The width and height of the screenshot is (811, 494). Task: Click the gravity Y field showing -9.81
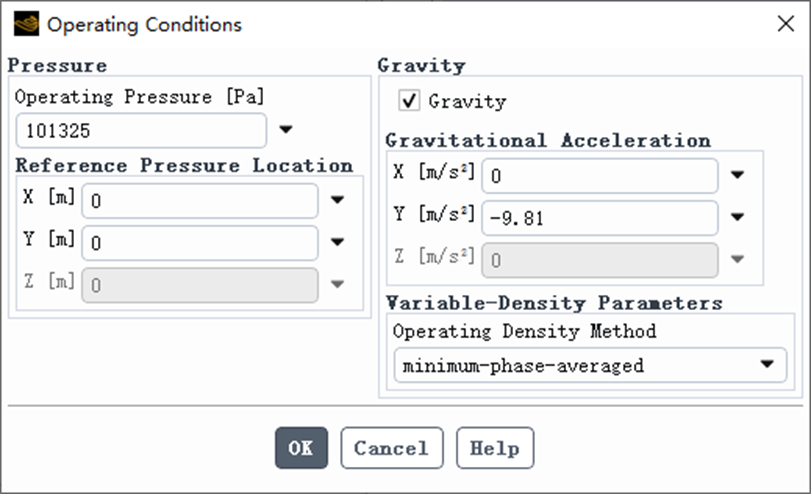coord(600,218)
